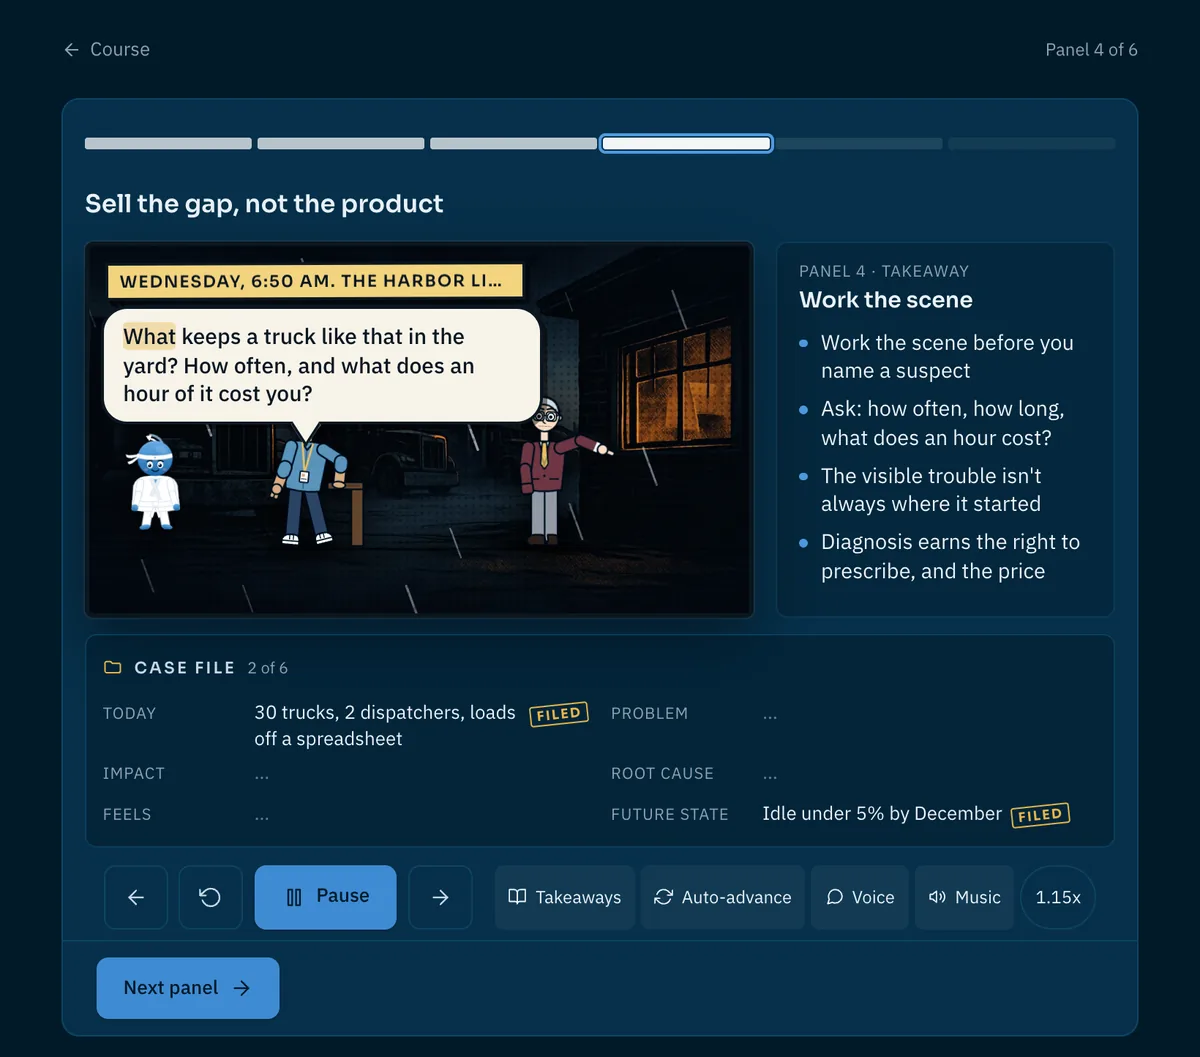This screenshot has height=1057, width=1200.
Task: Click the IMPACT field label
Action: click(x=134, y=774)
